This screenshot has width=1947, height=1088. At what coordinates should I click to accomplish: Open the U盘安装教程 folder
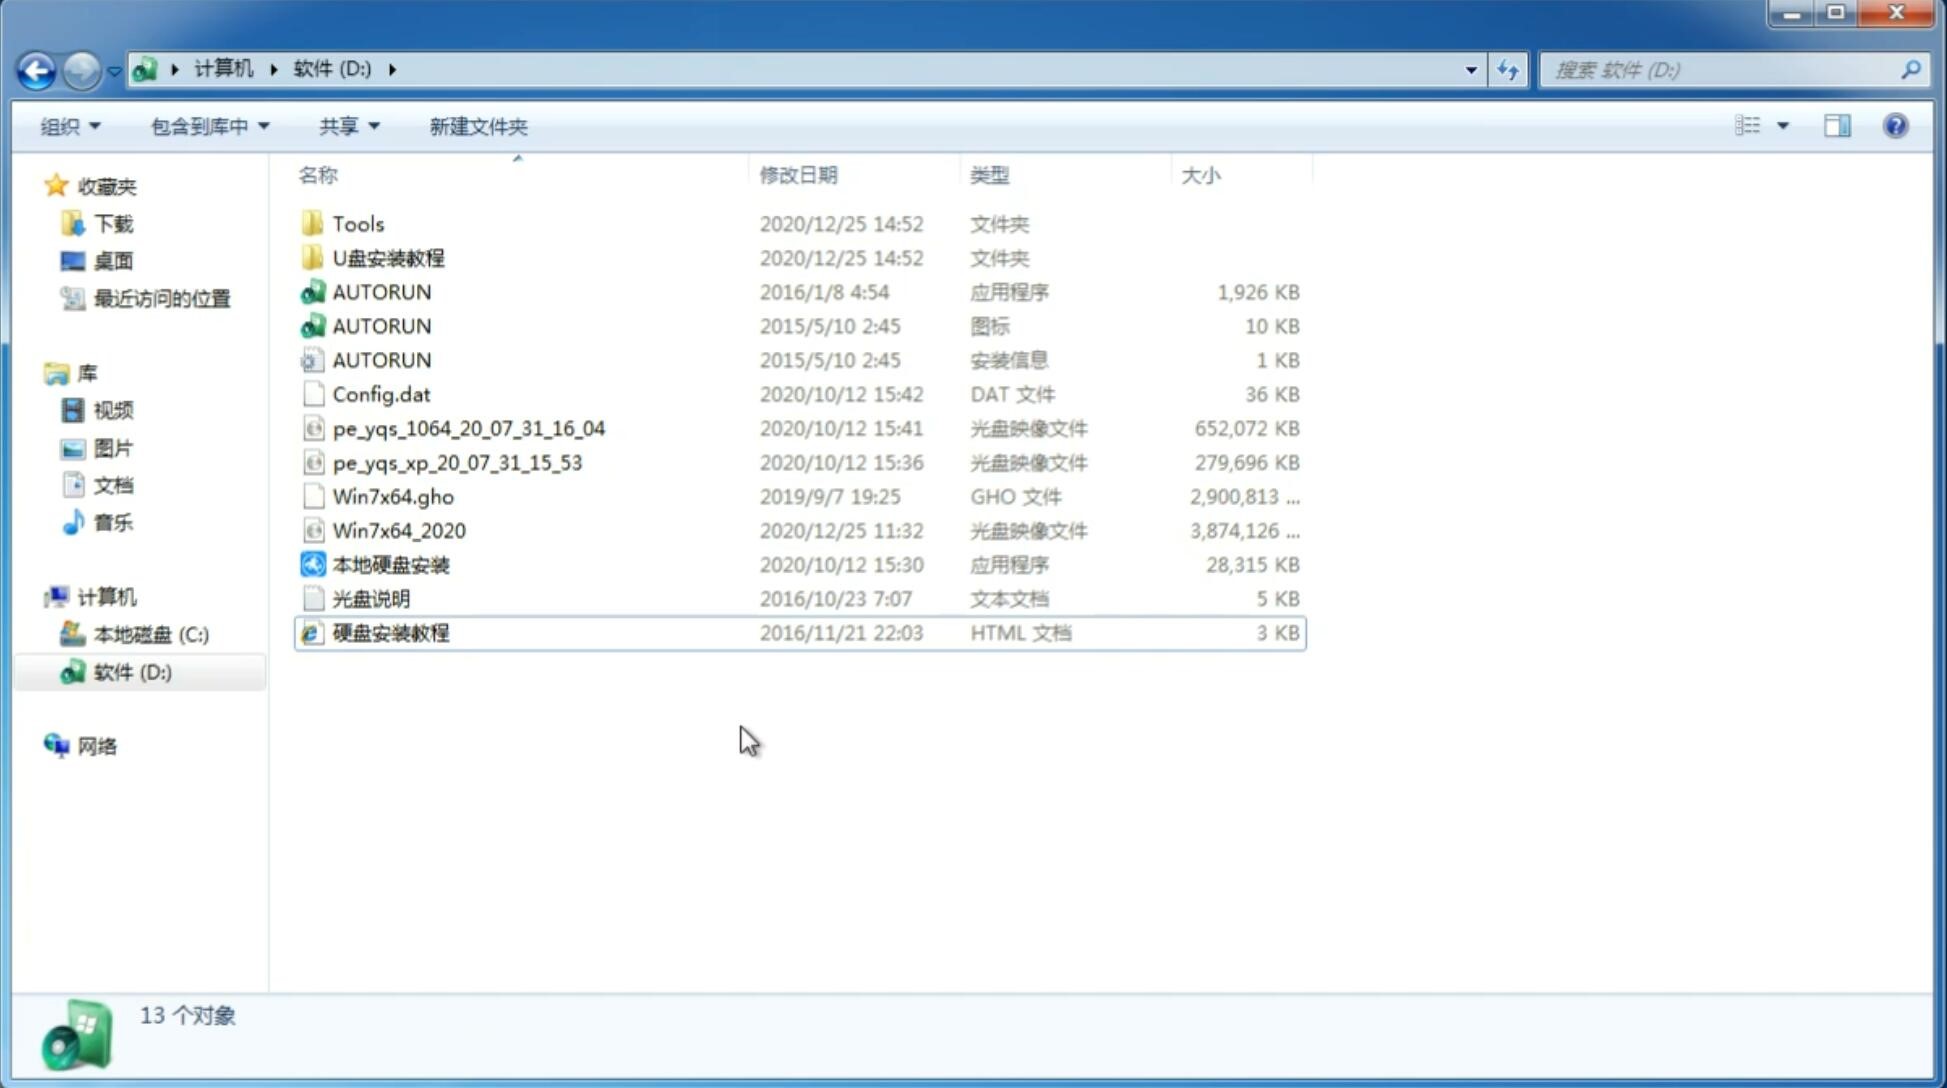click(x=389, y=258)
